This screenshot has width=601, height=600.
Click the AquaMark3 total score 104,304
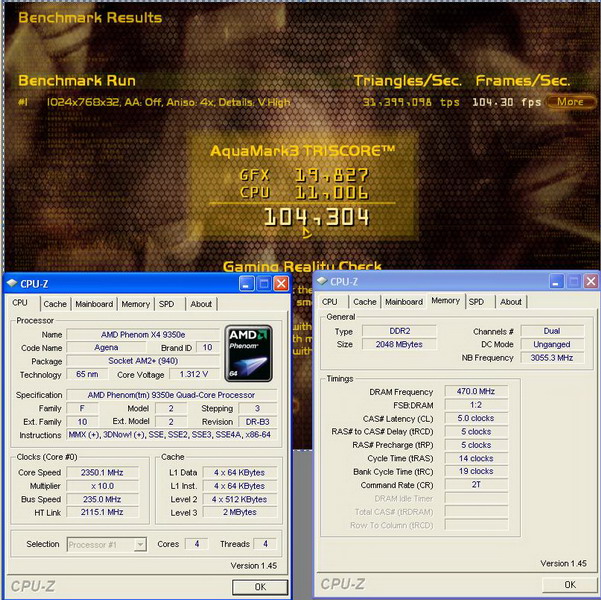tap(317, 217)
